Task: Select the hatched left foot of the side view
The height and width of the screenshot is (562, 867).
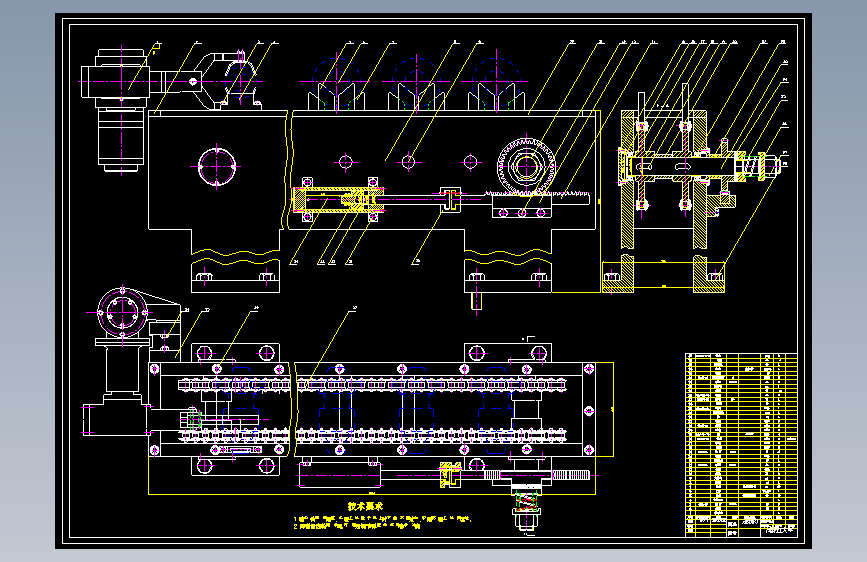Action: point(618,274)
